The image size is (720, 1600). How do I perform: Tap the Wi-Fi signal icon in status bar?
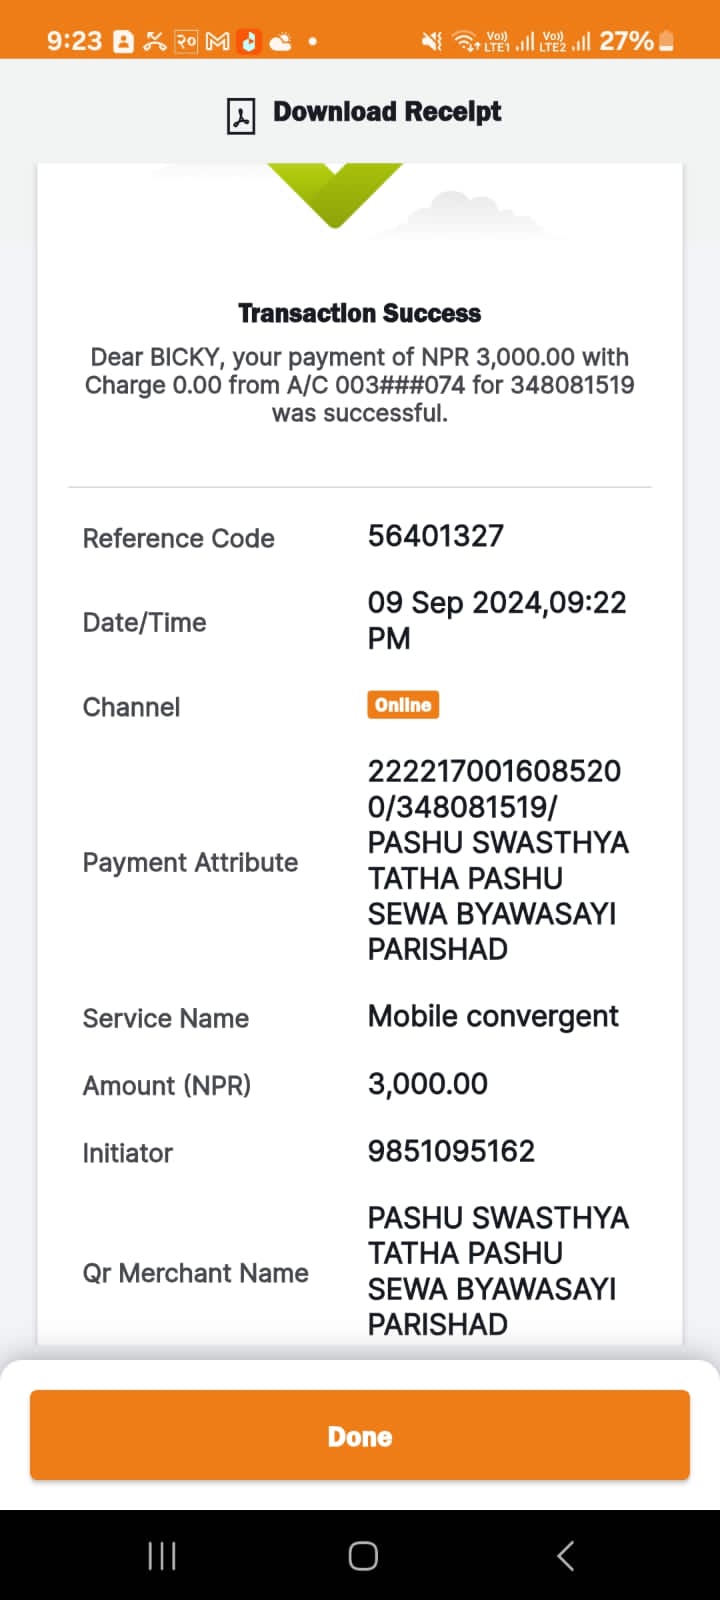pyautogui.click(x=466, y=41)
